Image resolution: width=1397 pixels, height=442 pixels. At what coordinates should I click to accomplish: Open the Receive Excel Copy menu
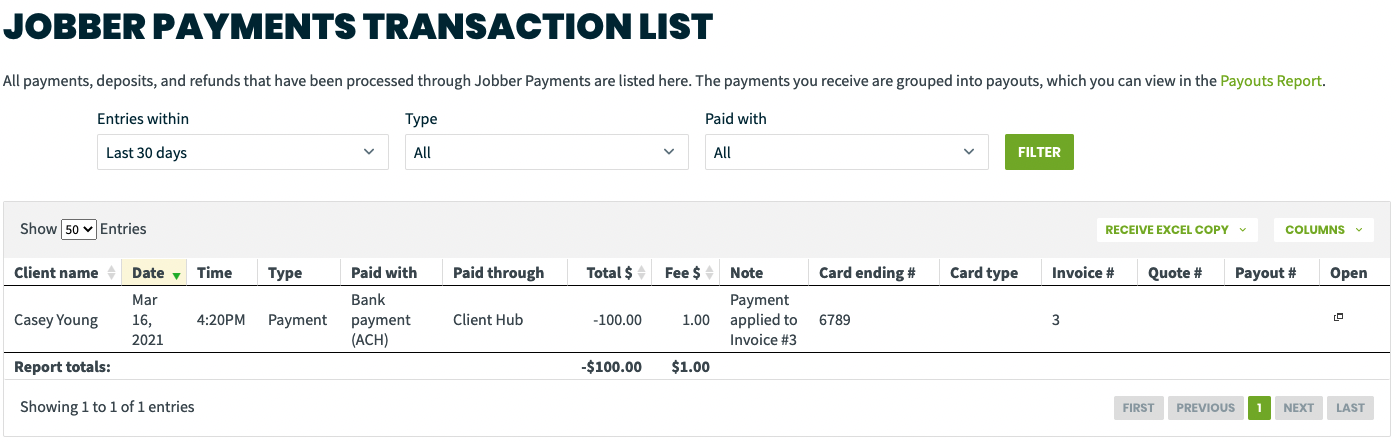pos(1176,230)
